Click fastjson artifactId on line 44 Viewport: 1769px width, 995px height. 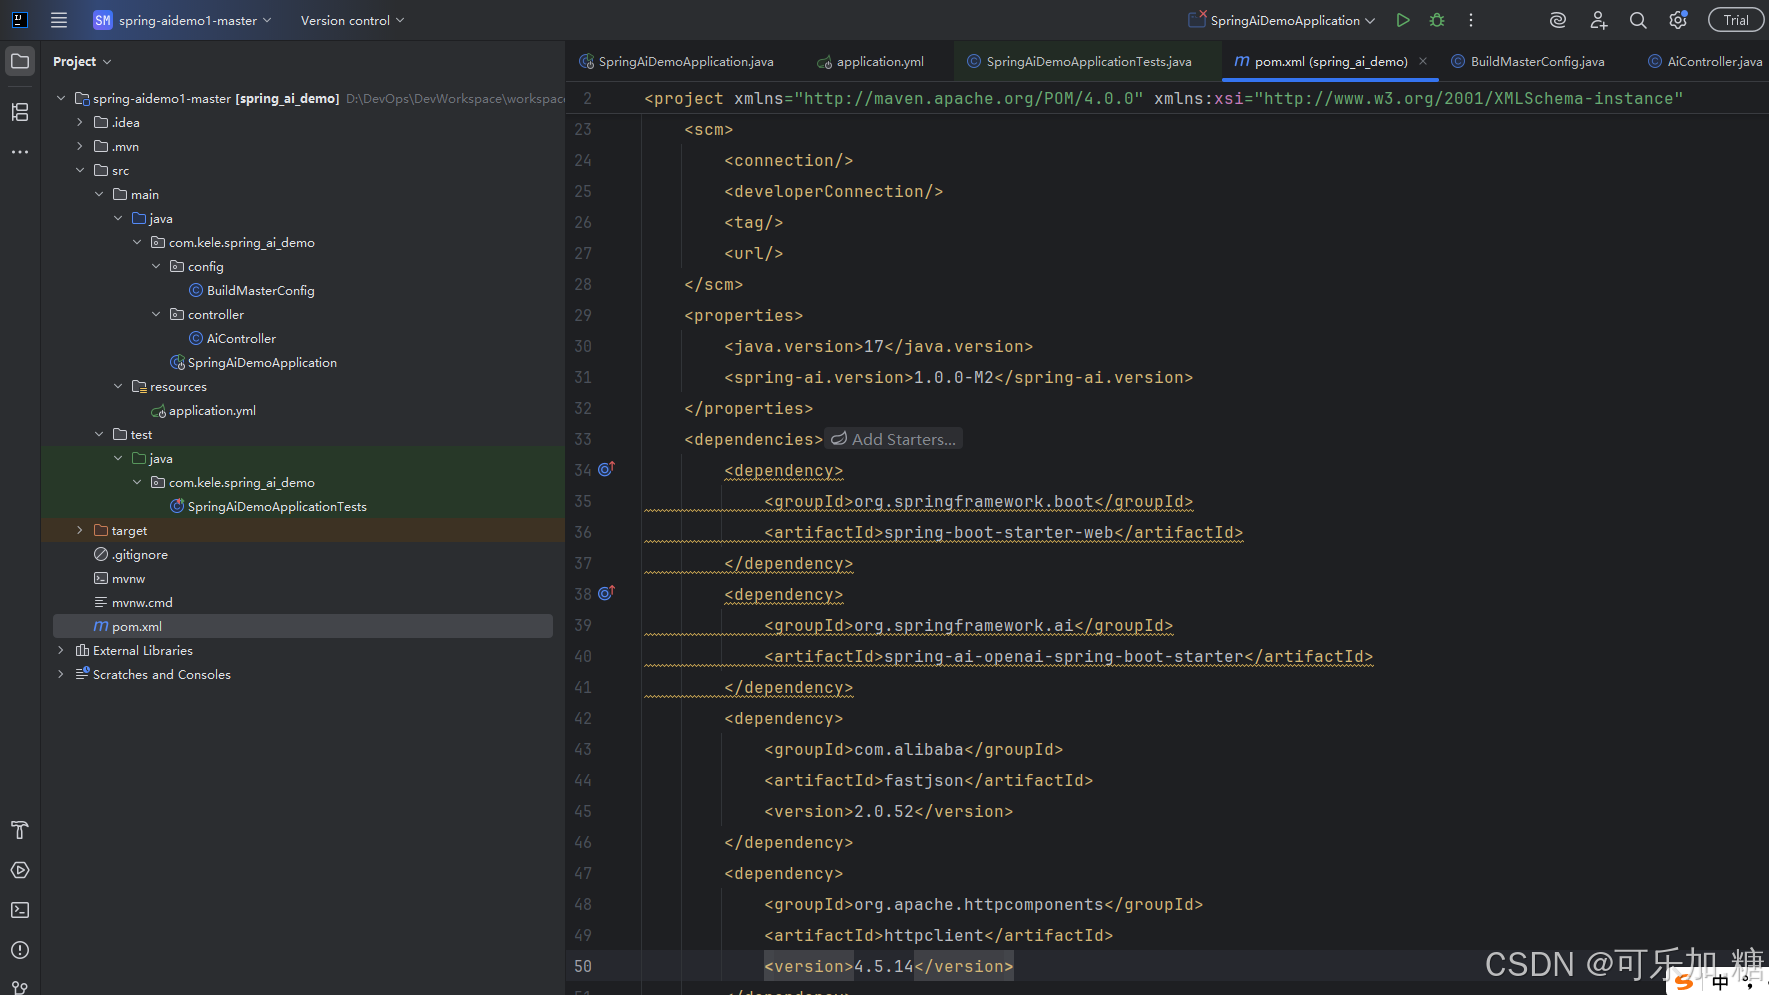[x=929, y=780]
